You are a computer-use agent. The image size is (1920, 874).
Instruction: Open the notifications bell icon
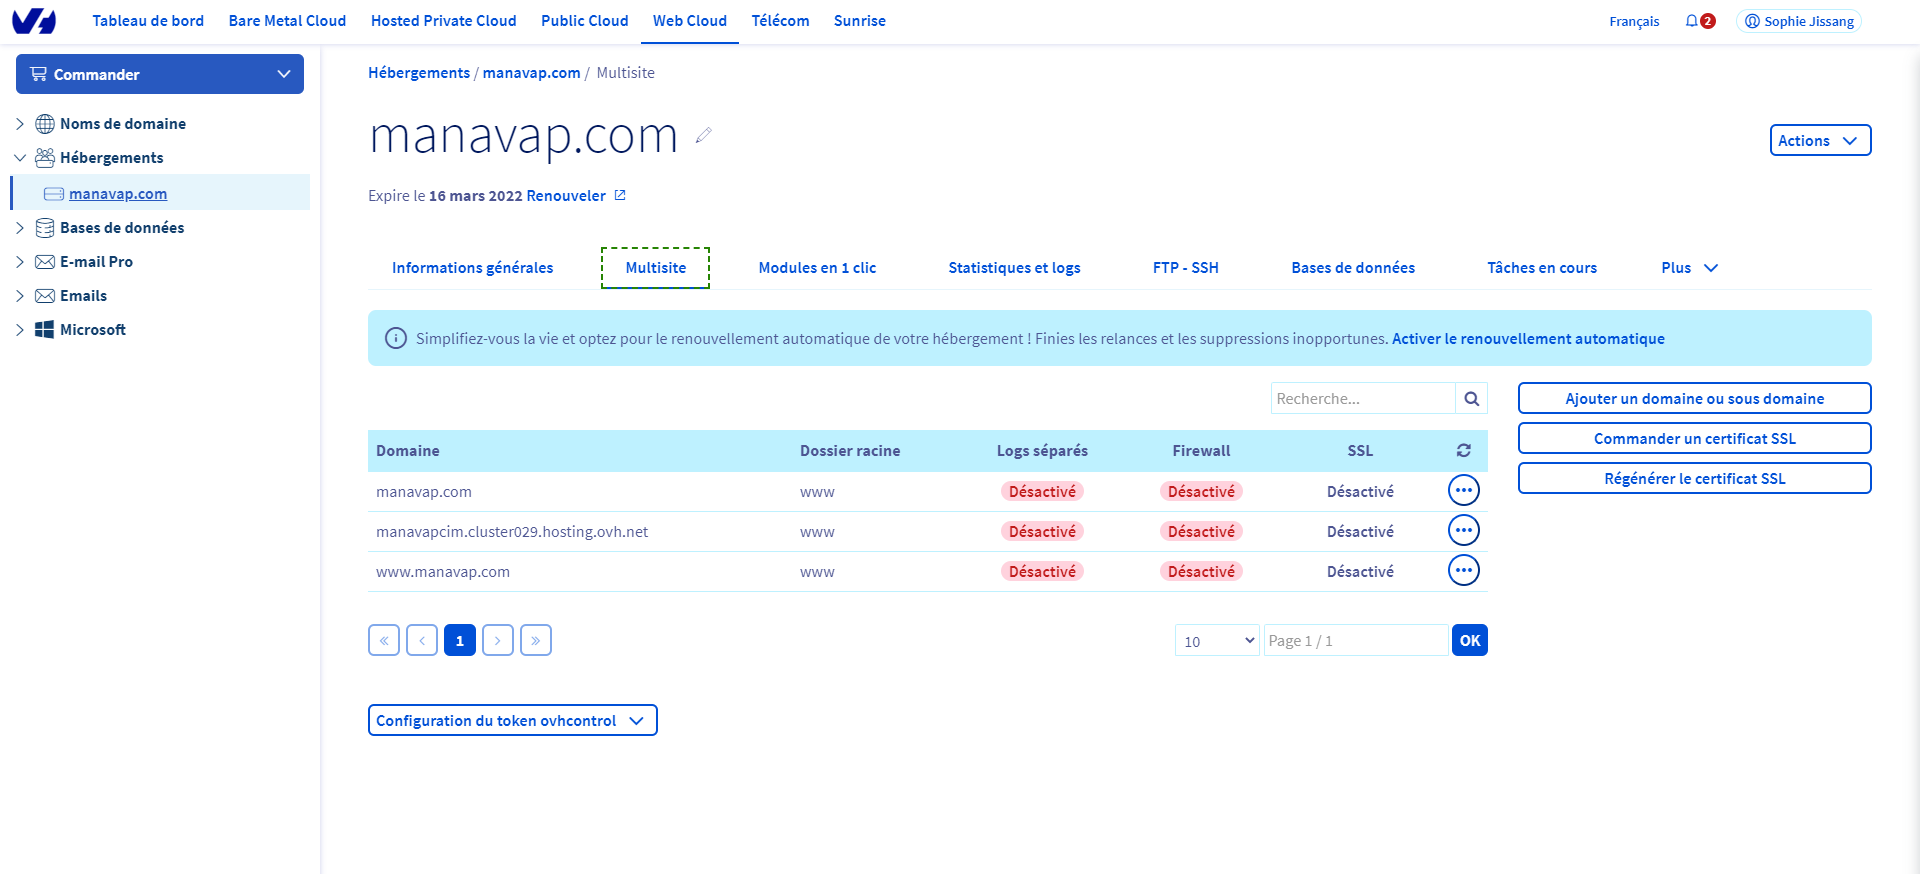pyautogui.click(x=1692, y=21)
